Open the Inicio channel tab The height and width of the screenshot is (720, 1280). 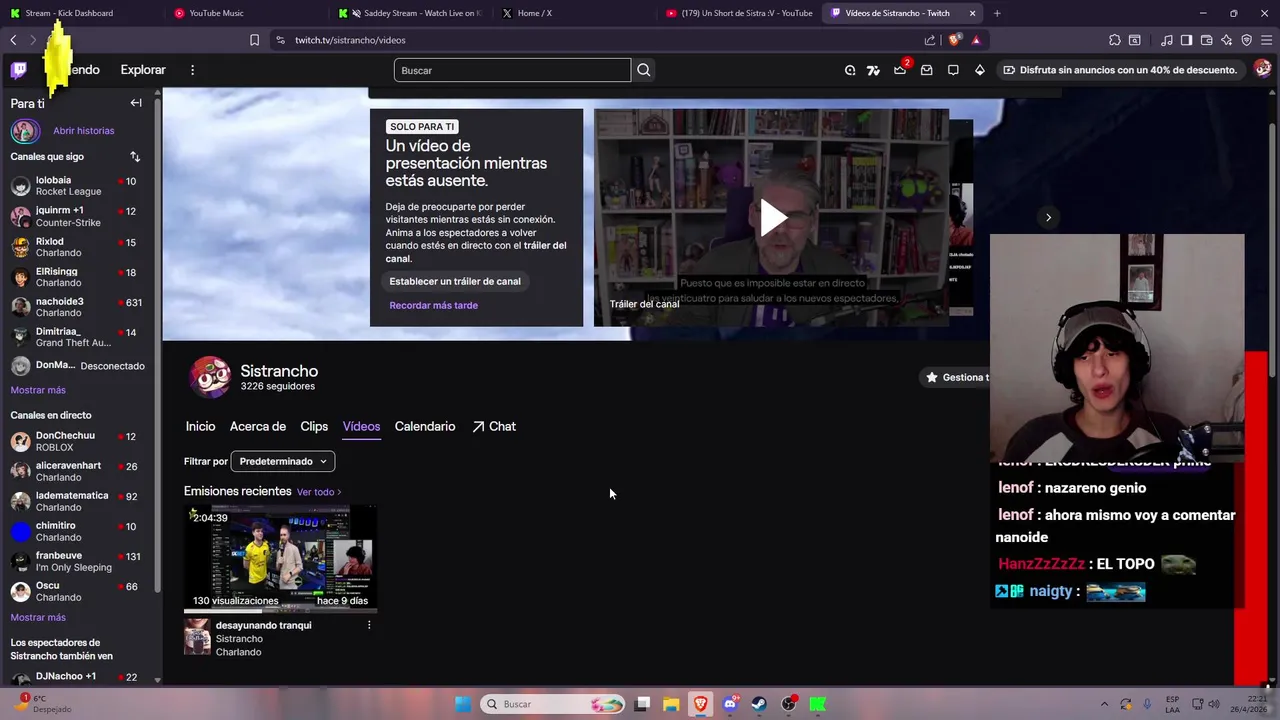[x=200, y=426]
